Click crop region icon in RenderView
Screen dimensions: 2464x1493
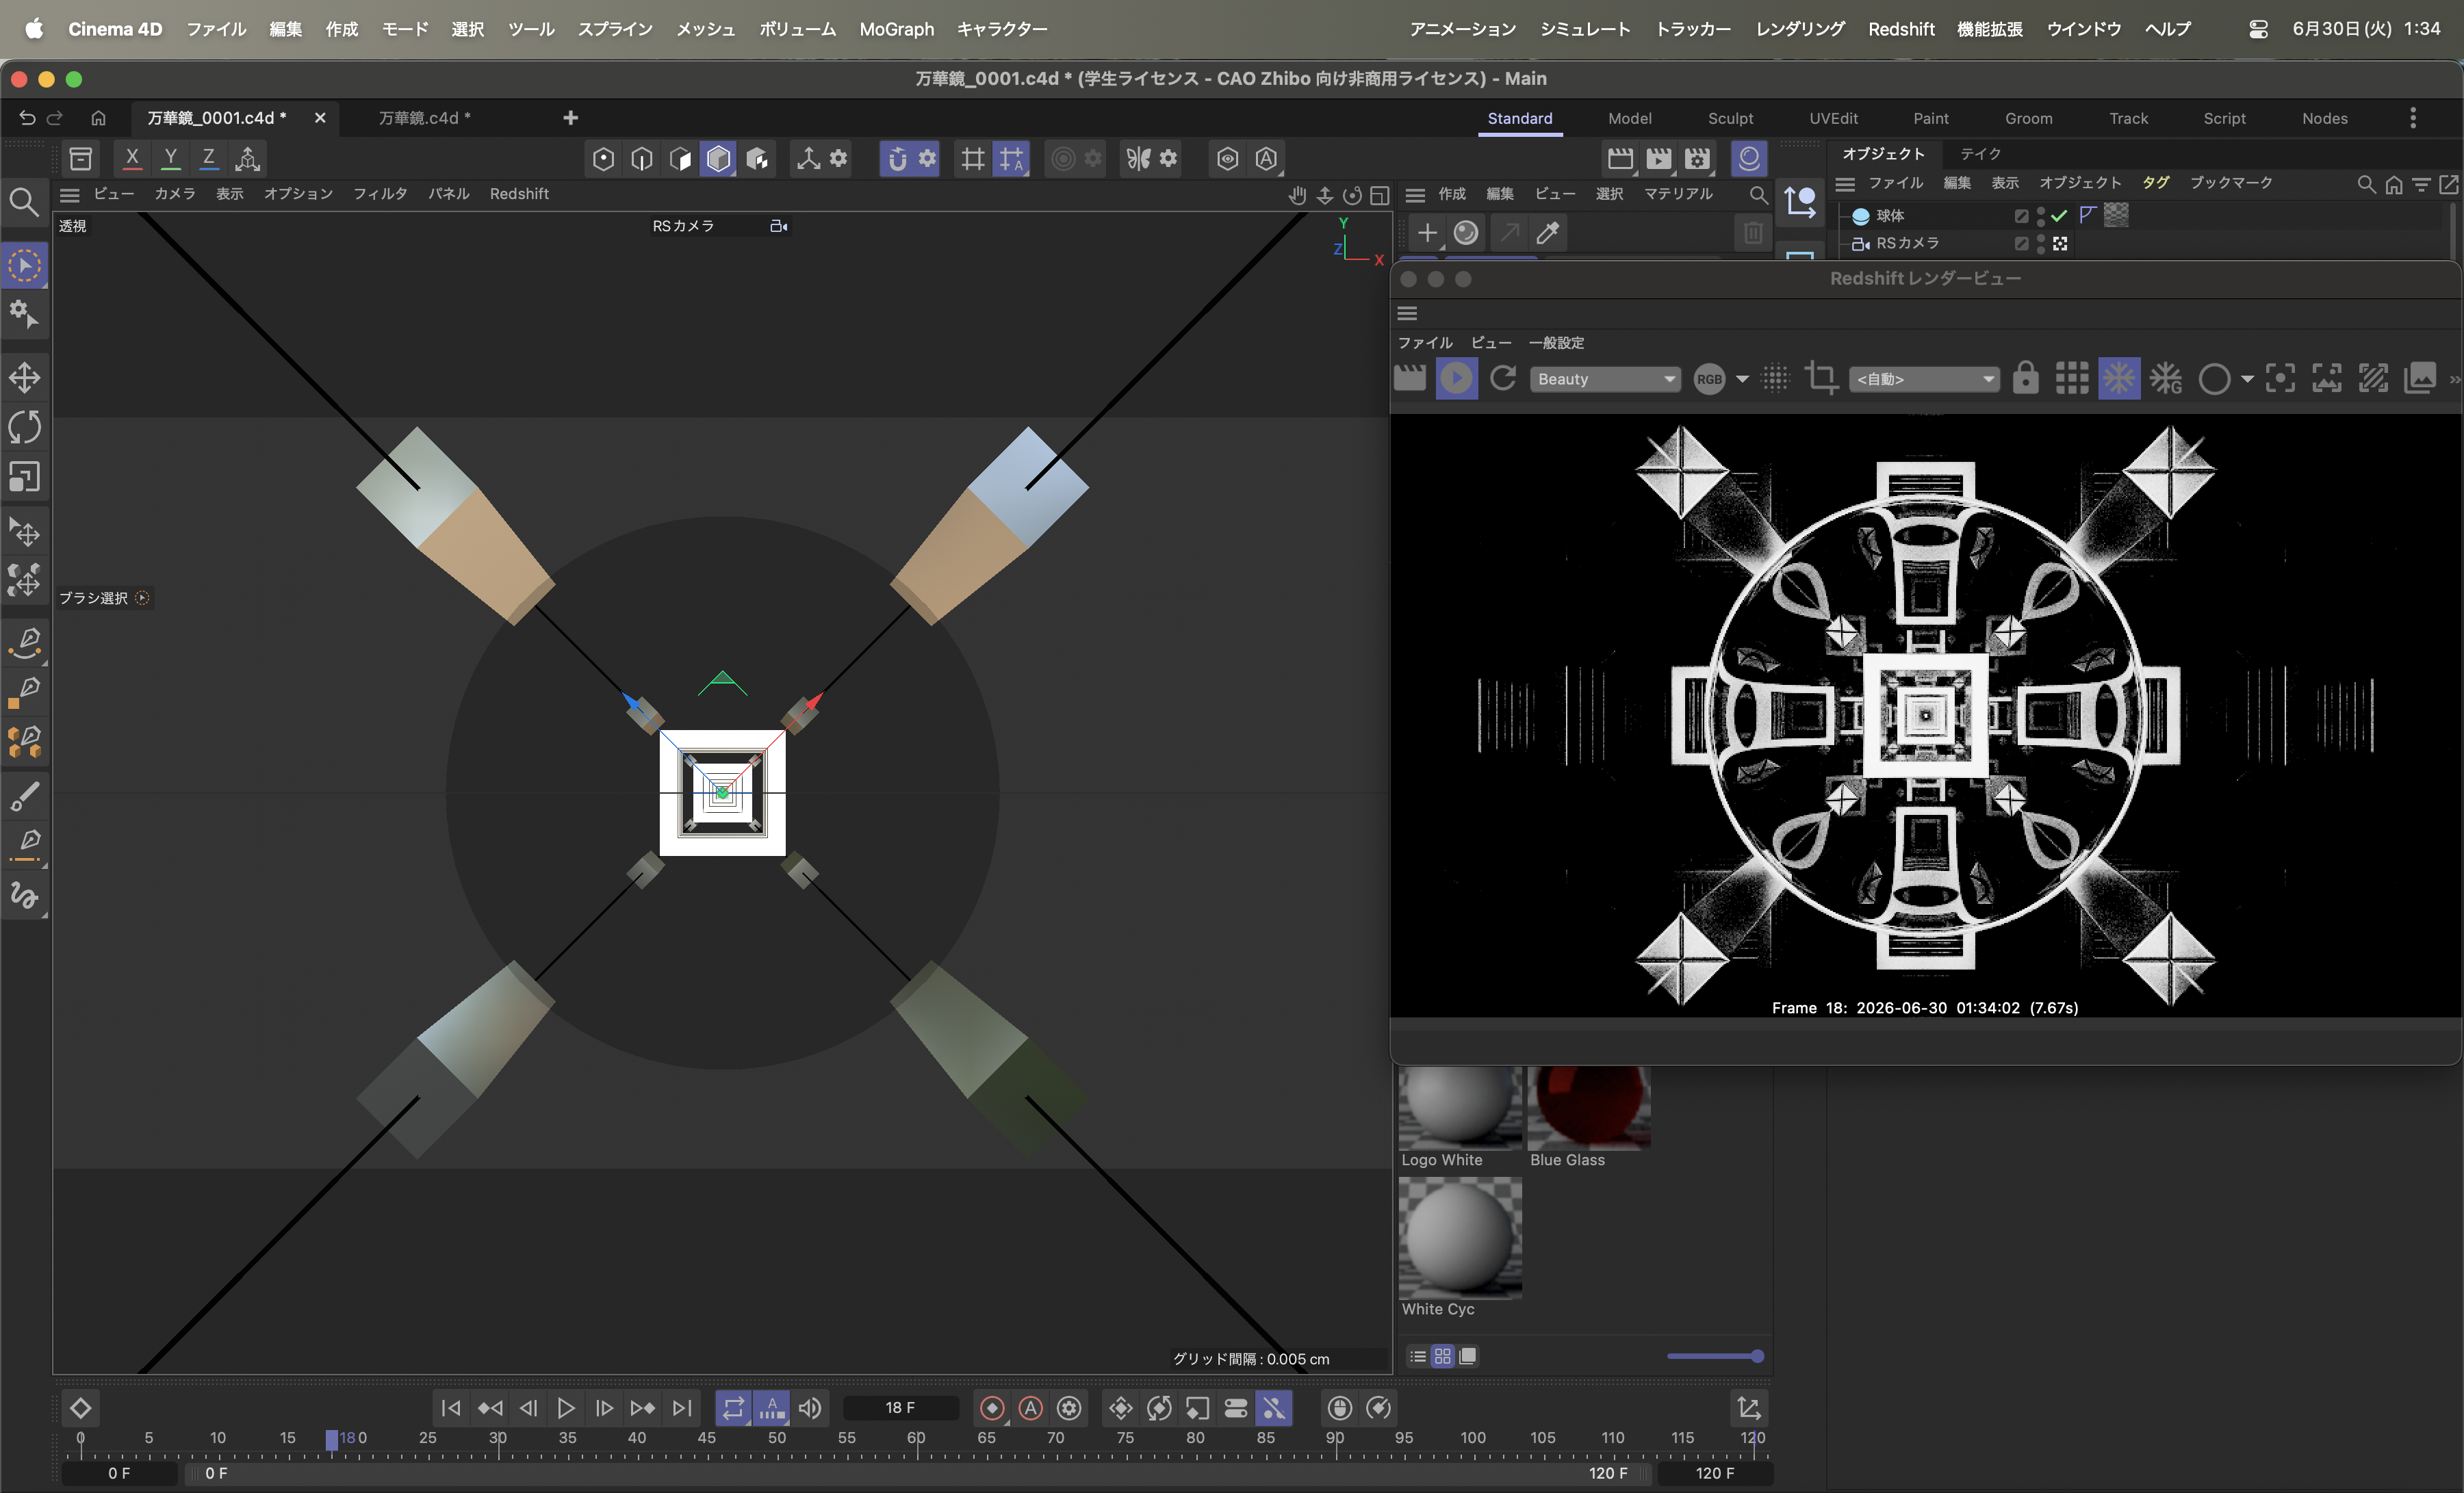point(1821,379)
